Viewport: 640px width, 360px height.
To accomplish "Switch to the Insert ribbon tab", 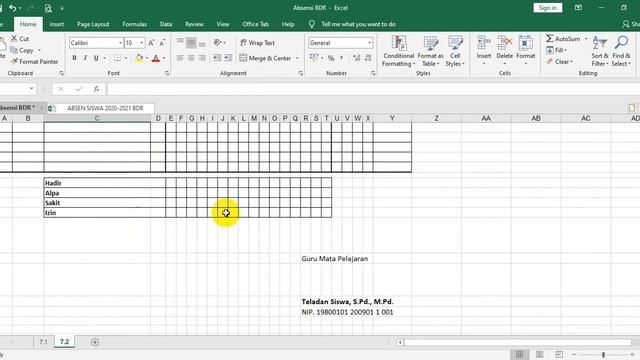I will 56,24.
